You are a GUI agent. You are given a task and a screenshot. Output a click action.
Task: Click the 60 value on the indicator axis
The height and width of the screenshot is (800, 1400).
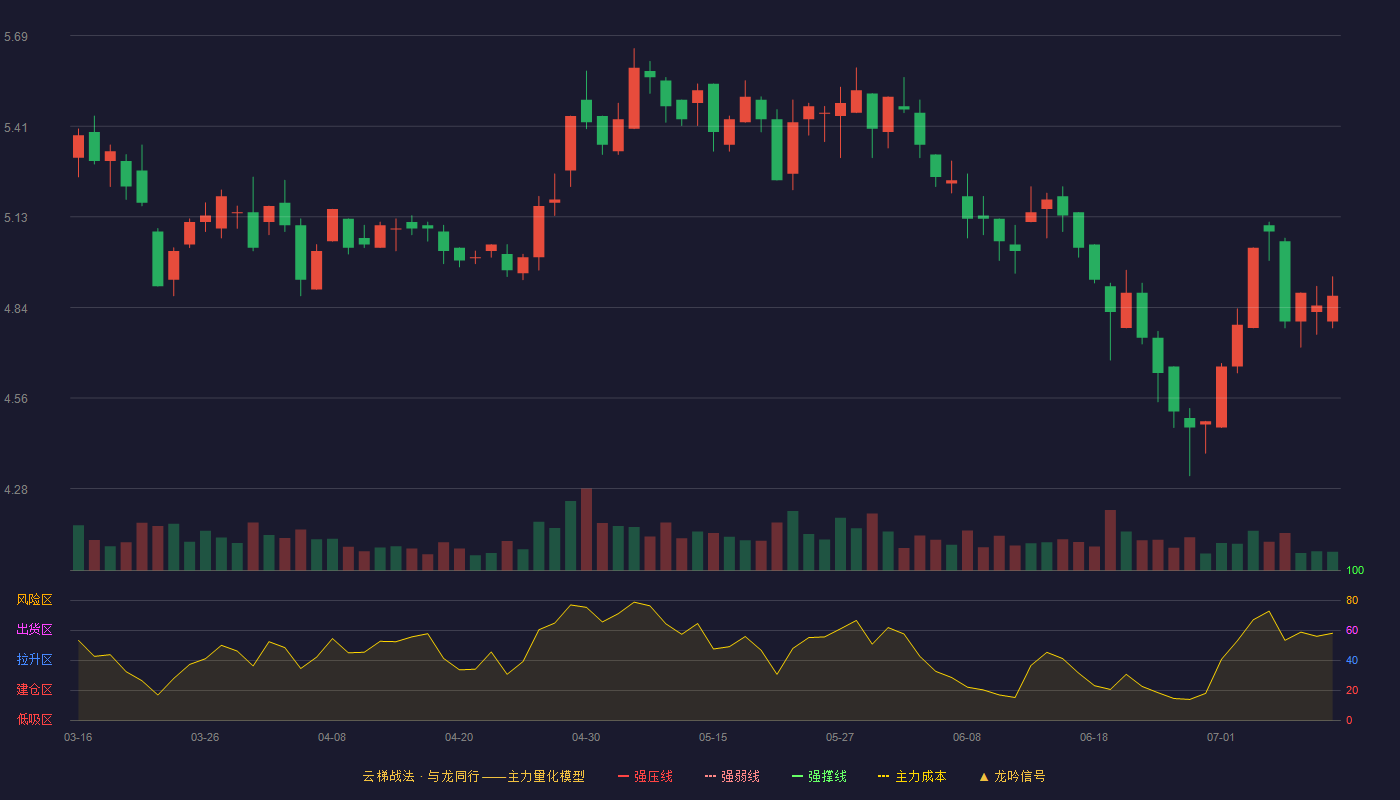pyautogui.click(x=1352, y=630)
